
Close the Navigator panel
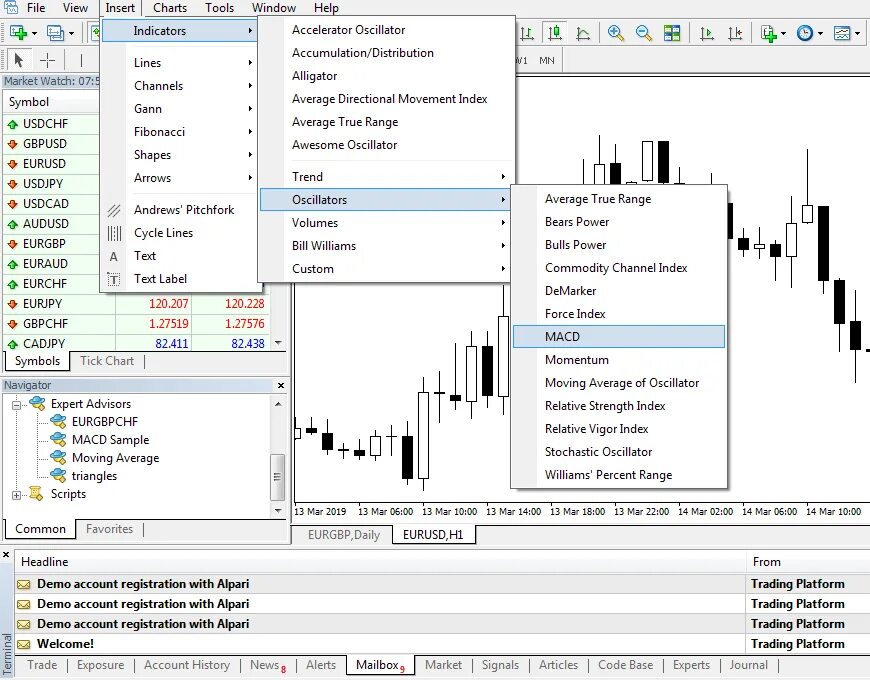point(281,385)
